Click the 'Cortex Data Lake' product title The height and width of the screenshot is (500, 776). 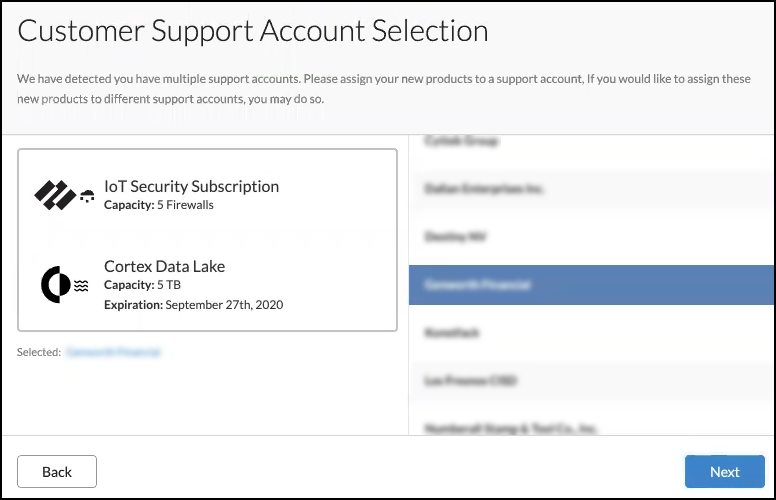tap(164, 266)
